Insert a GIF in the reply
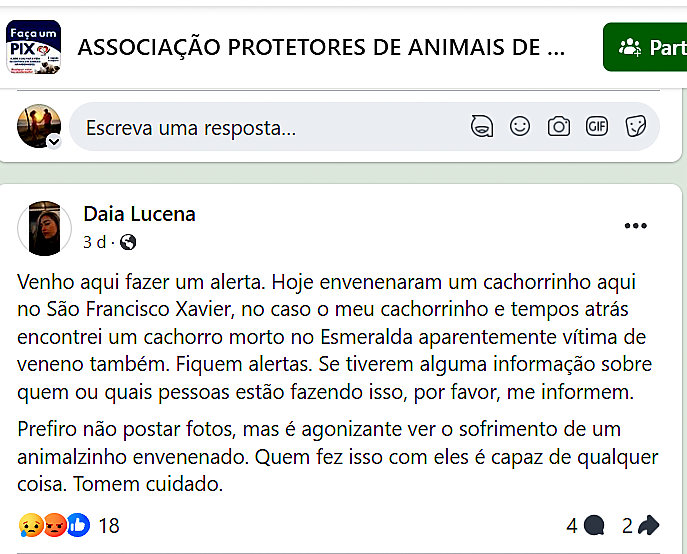687x554 pixels. click(597, 127)
